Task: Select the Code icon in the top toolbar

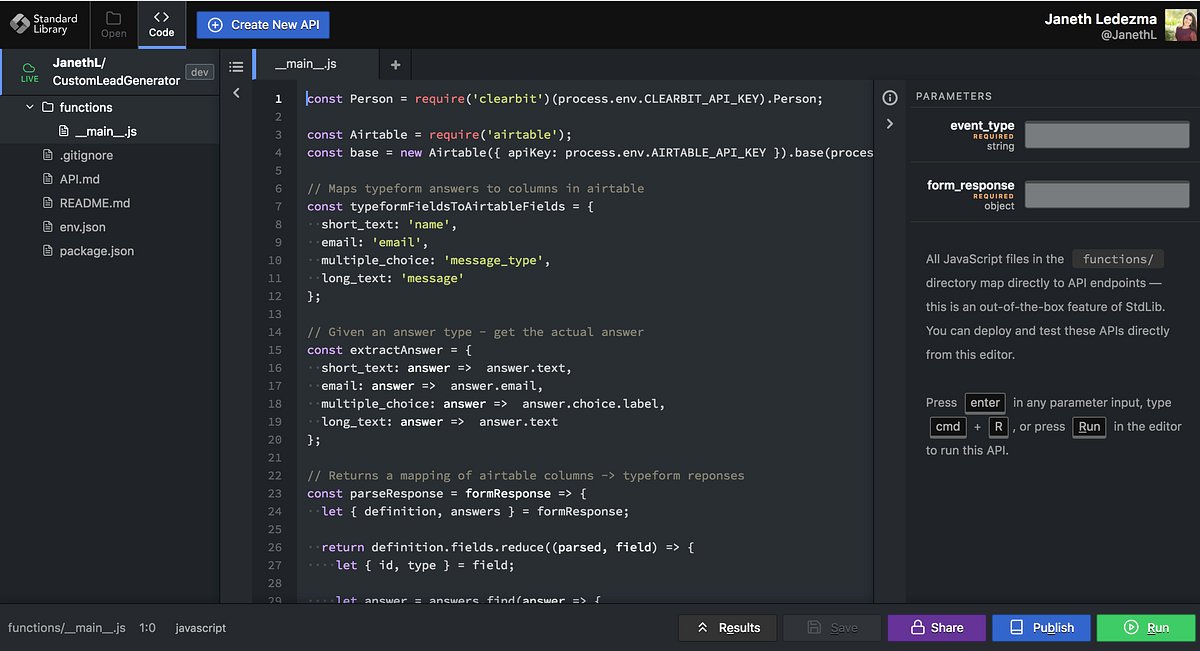Action: (x=161, y=24)
